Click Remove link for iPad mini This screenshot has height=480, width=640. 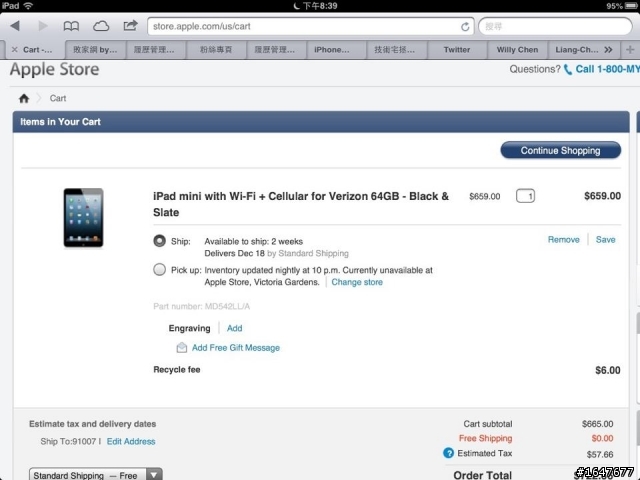(x=563, y=240)
